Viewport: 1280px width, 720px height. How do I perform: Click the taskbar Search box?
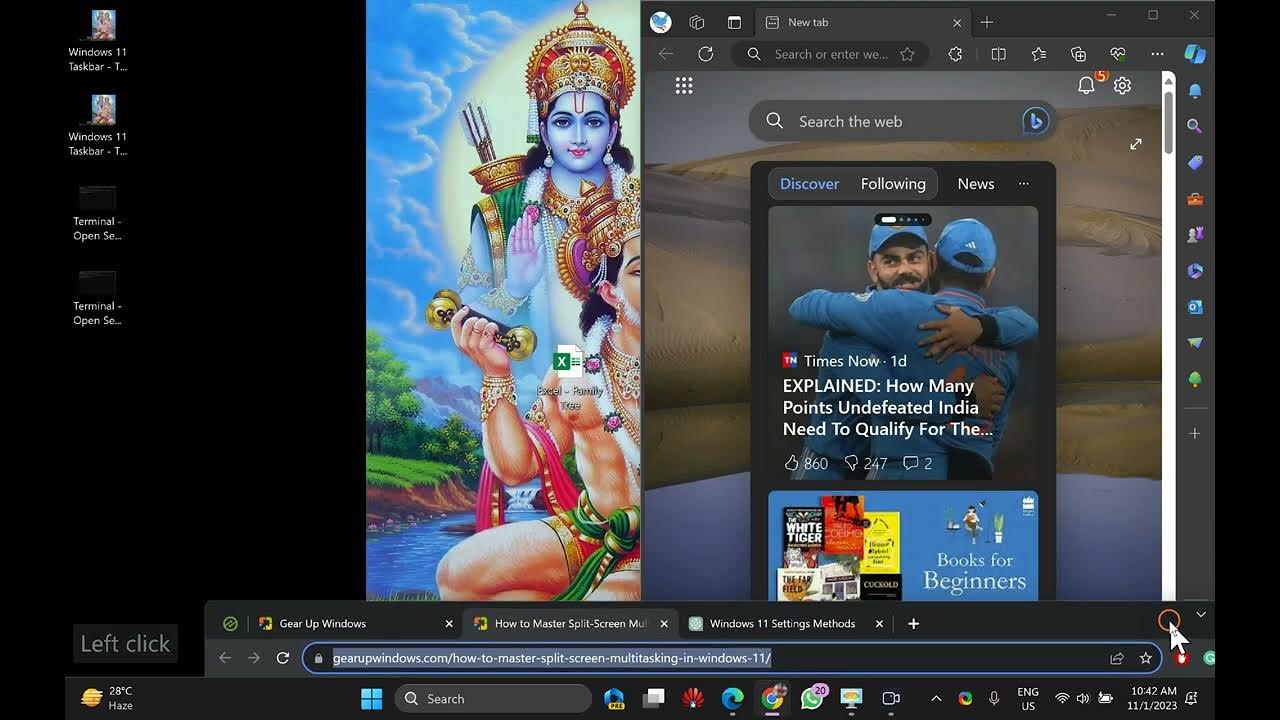tap(494, 698)
